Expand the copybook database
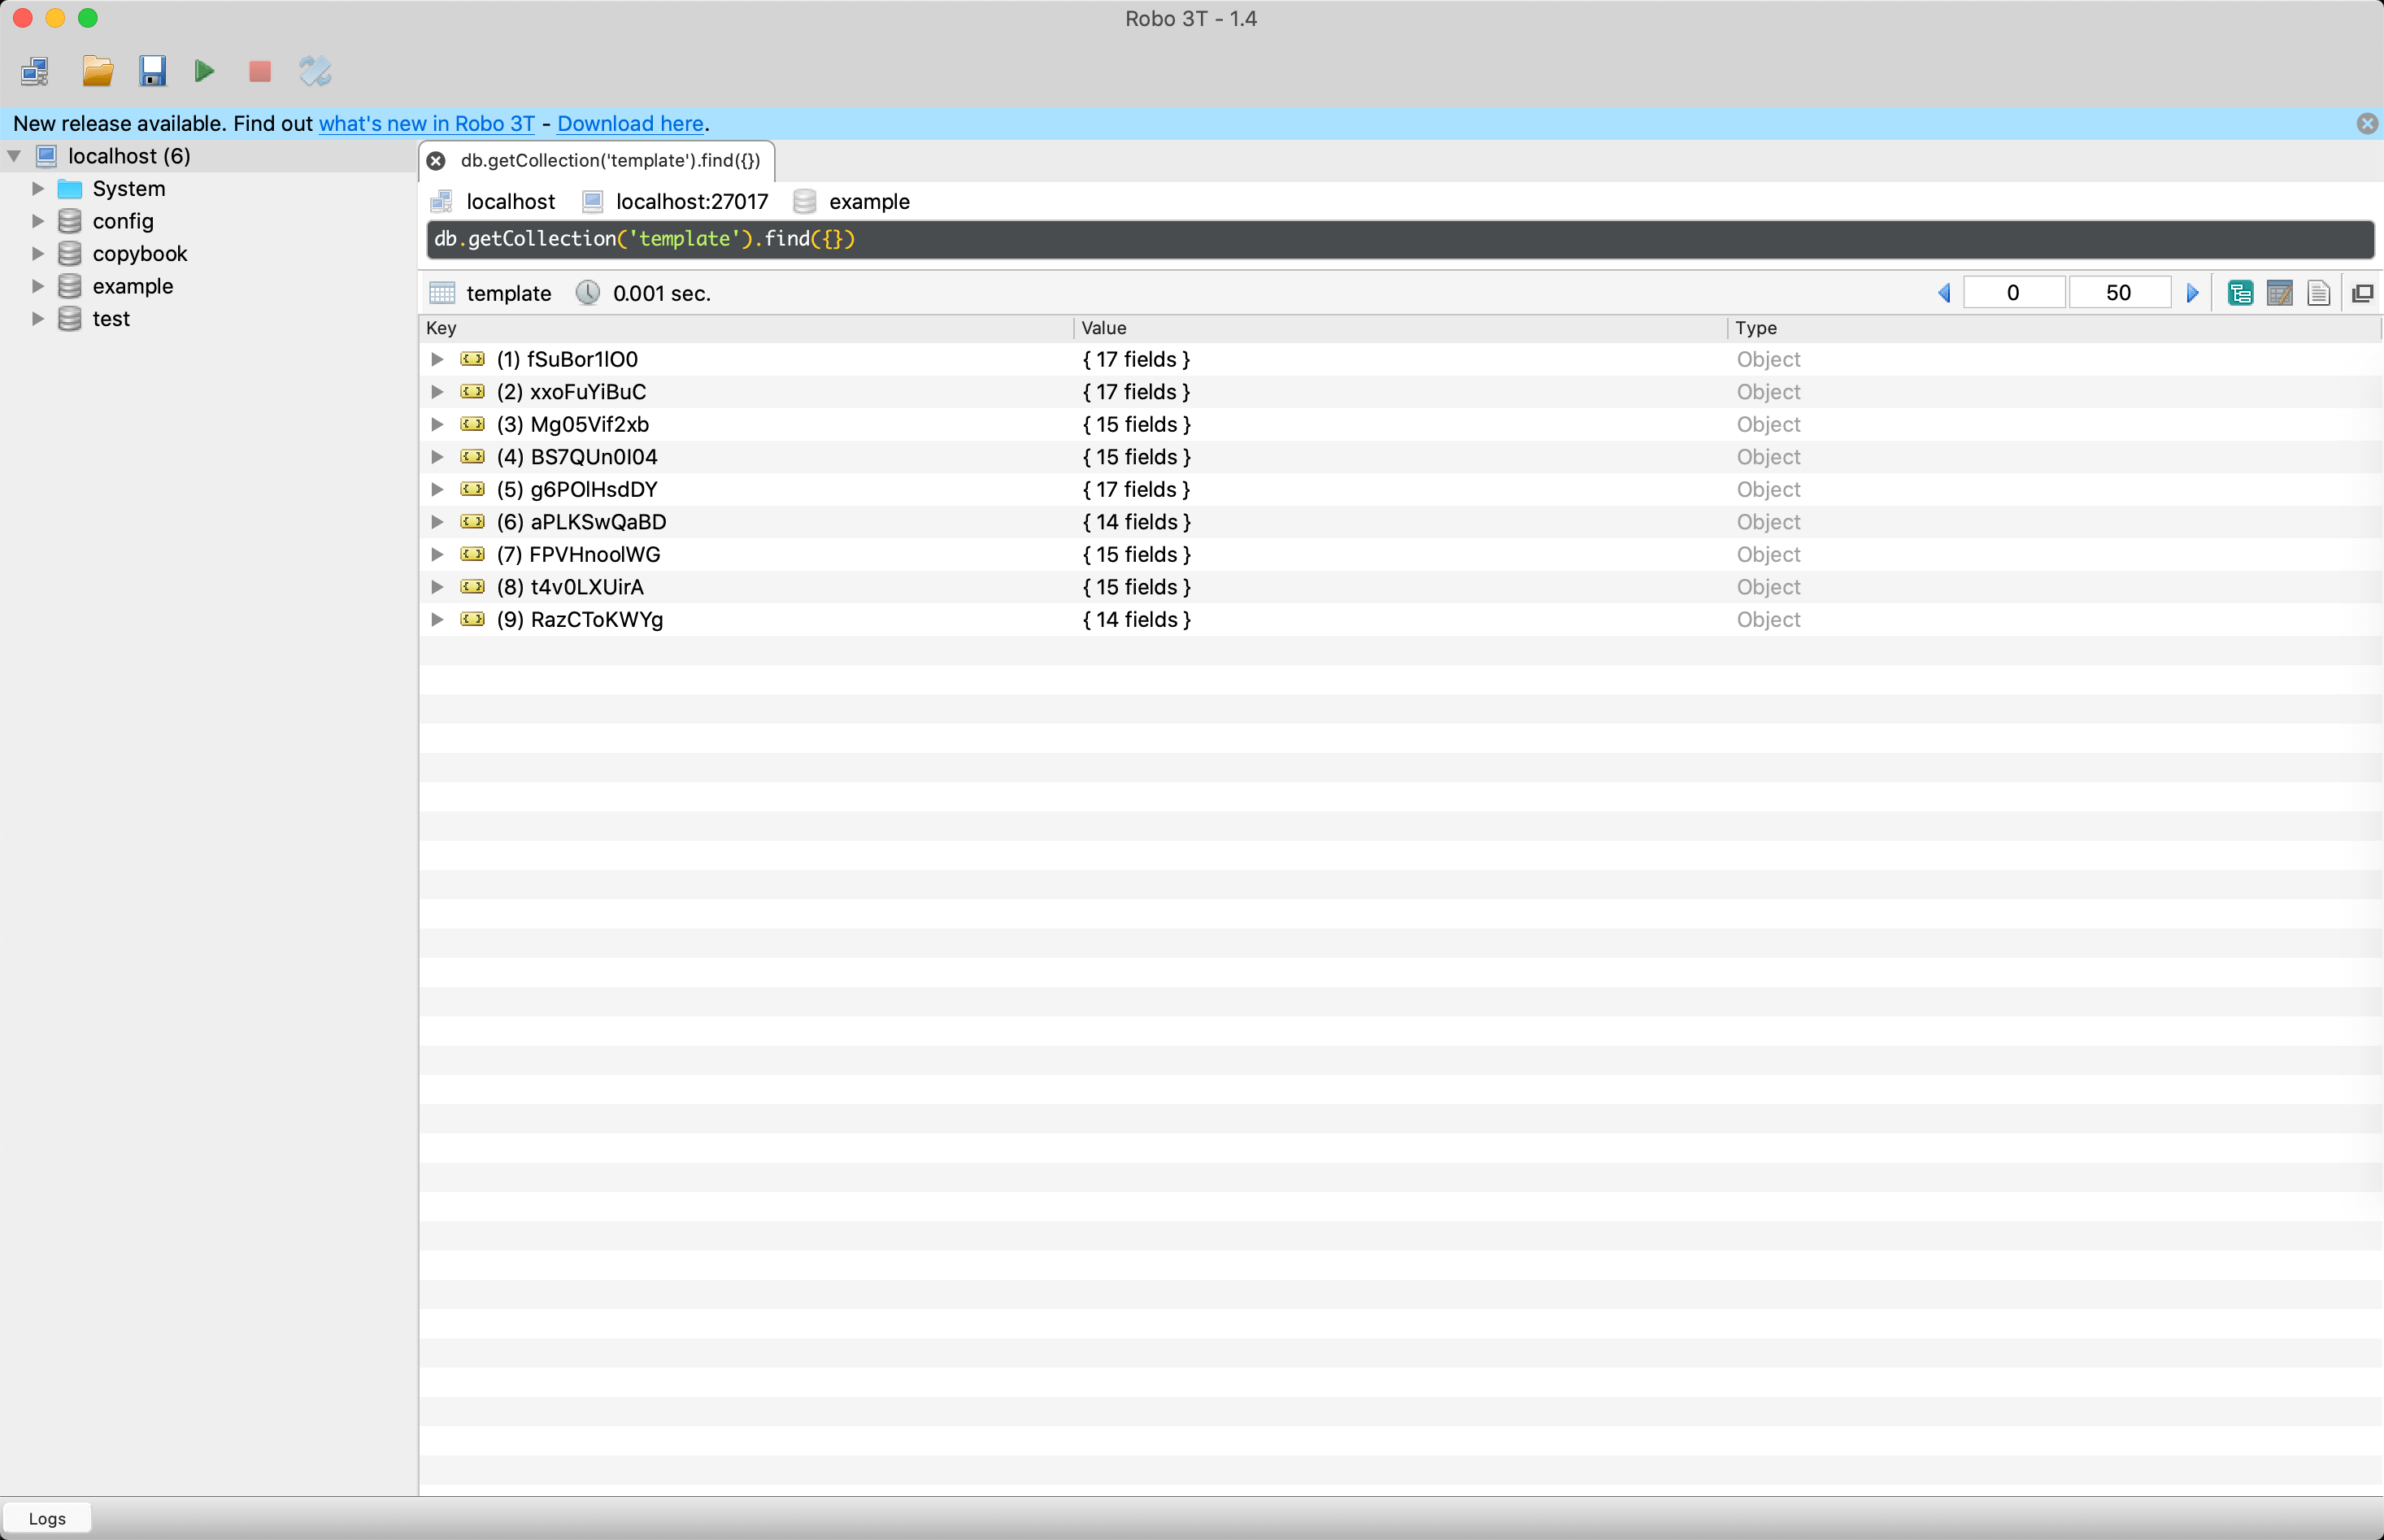 (38, 253)
